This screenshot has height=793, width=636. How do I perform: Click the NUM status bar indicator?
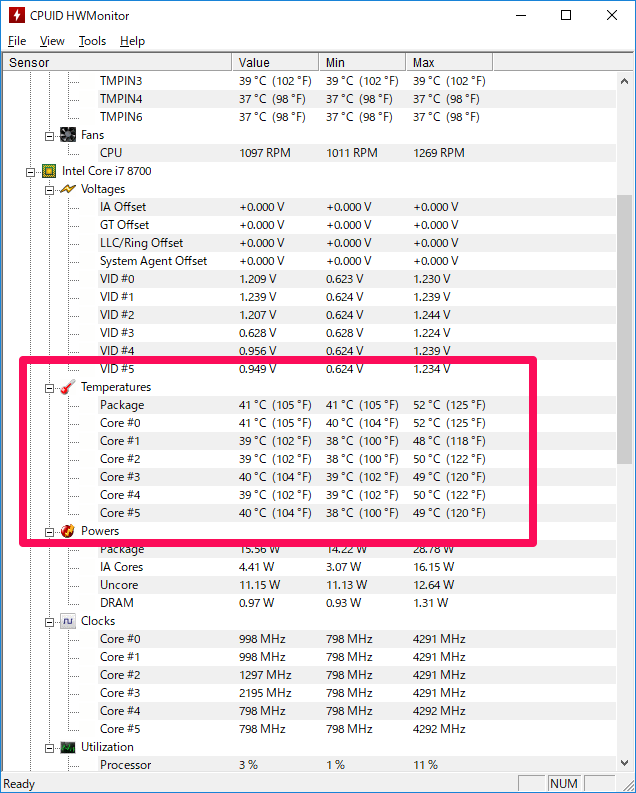click(564, 783)
